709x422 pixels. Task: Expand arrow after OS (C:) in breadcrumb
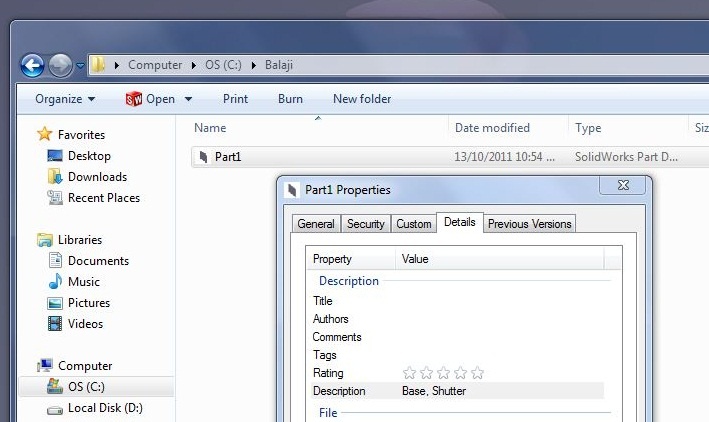click(x=254, y=66)
